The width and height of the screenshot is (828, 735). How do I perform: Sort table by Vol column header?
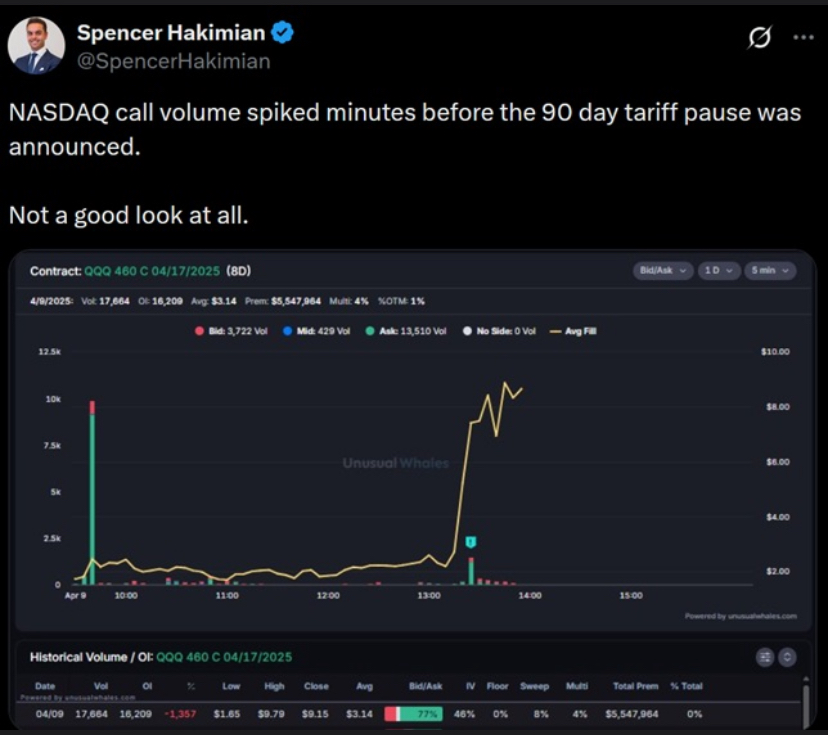(101, 686)
